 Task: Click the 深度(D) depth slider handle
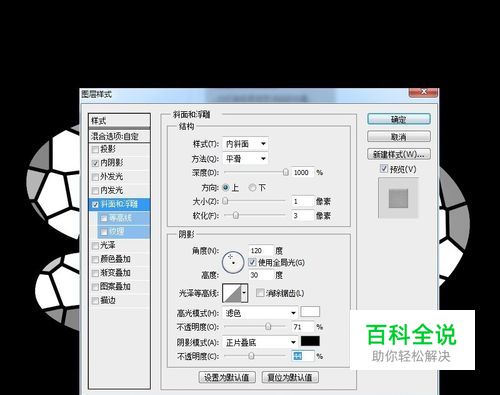coord(286,172)
